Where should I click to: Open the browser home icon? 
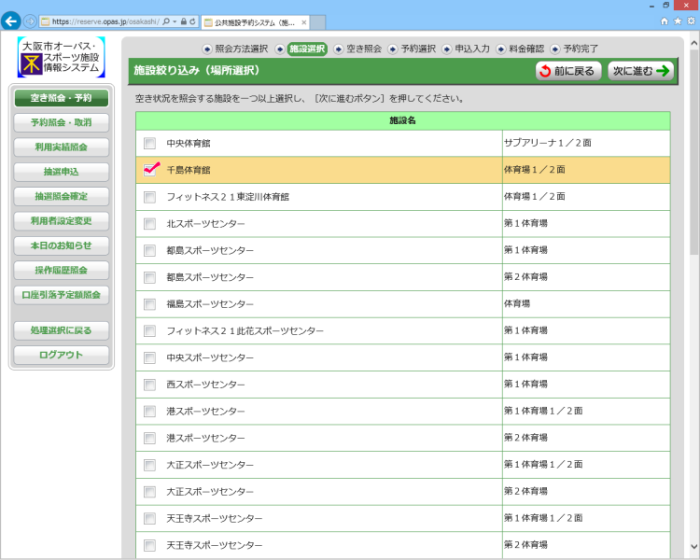[x=664, y=21]
